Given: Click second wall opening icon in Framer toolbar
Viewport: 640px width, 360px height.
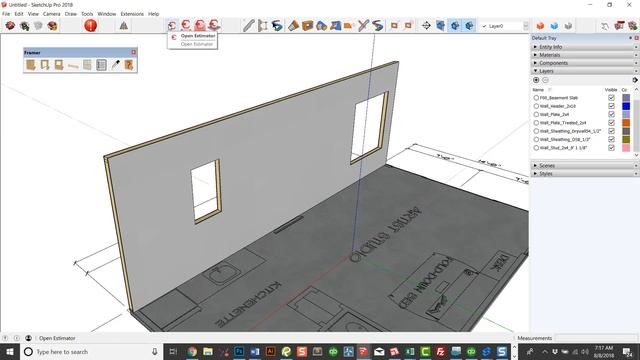Looking at the screenshot, I should (45, 65).
